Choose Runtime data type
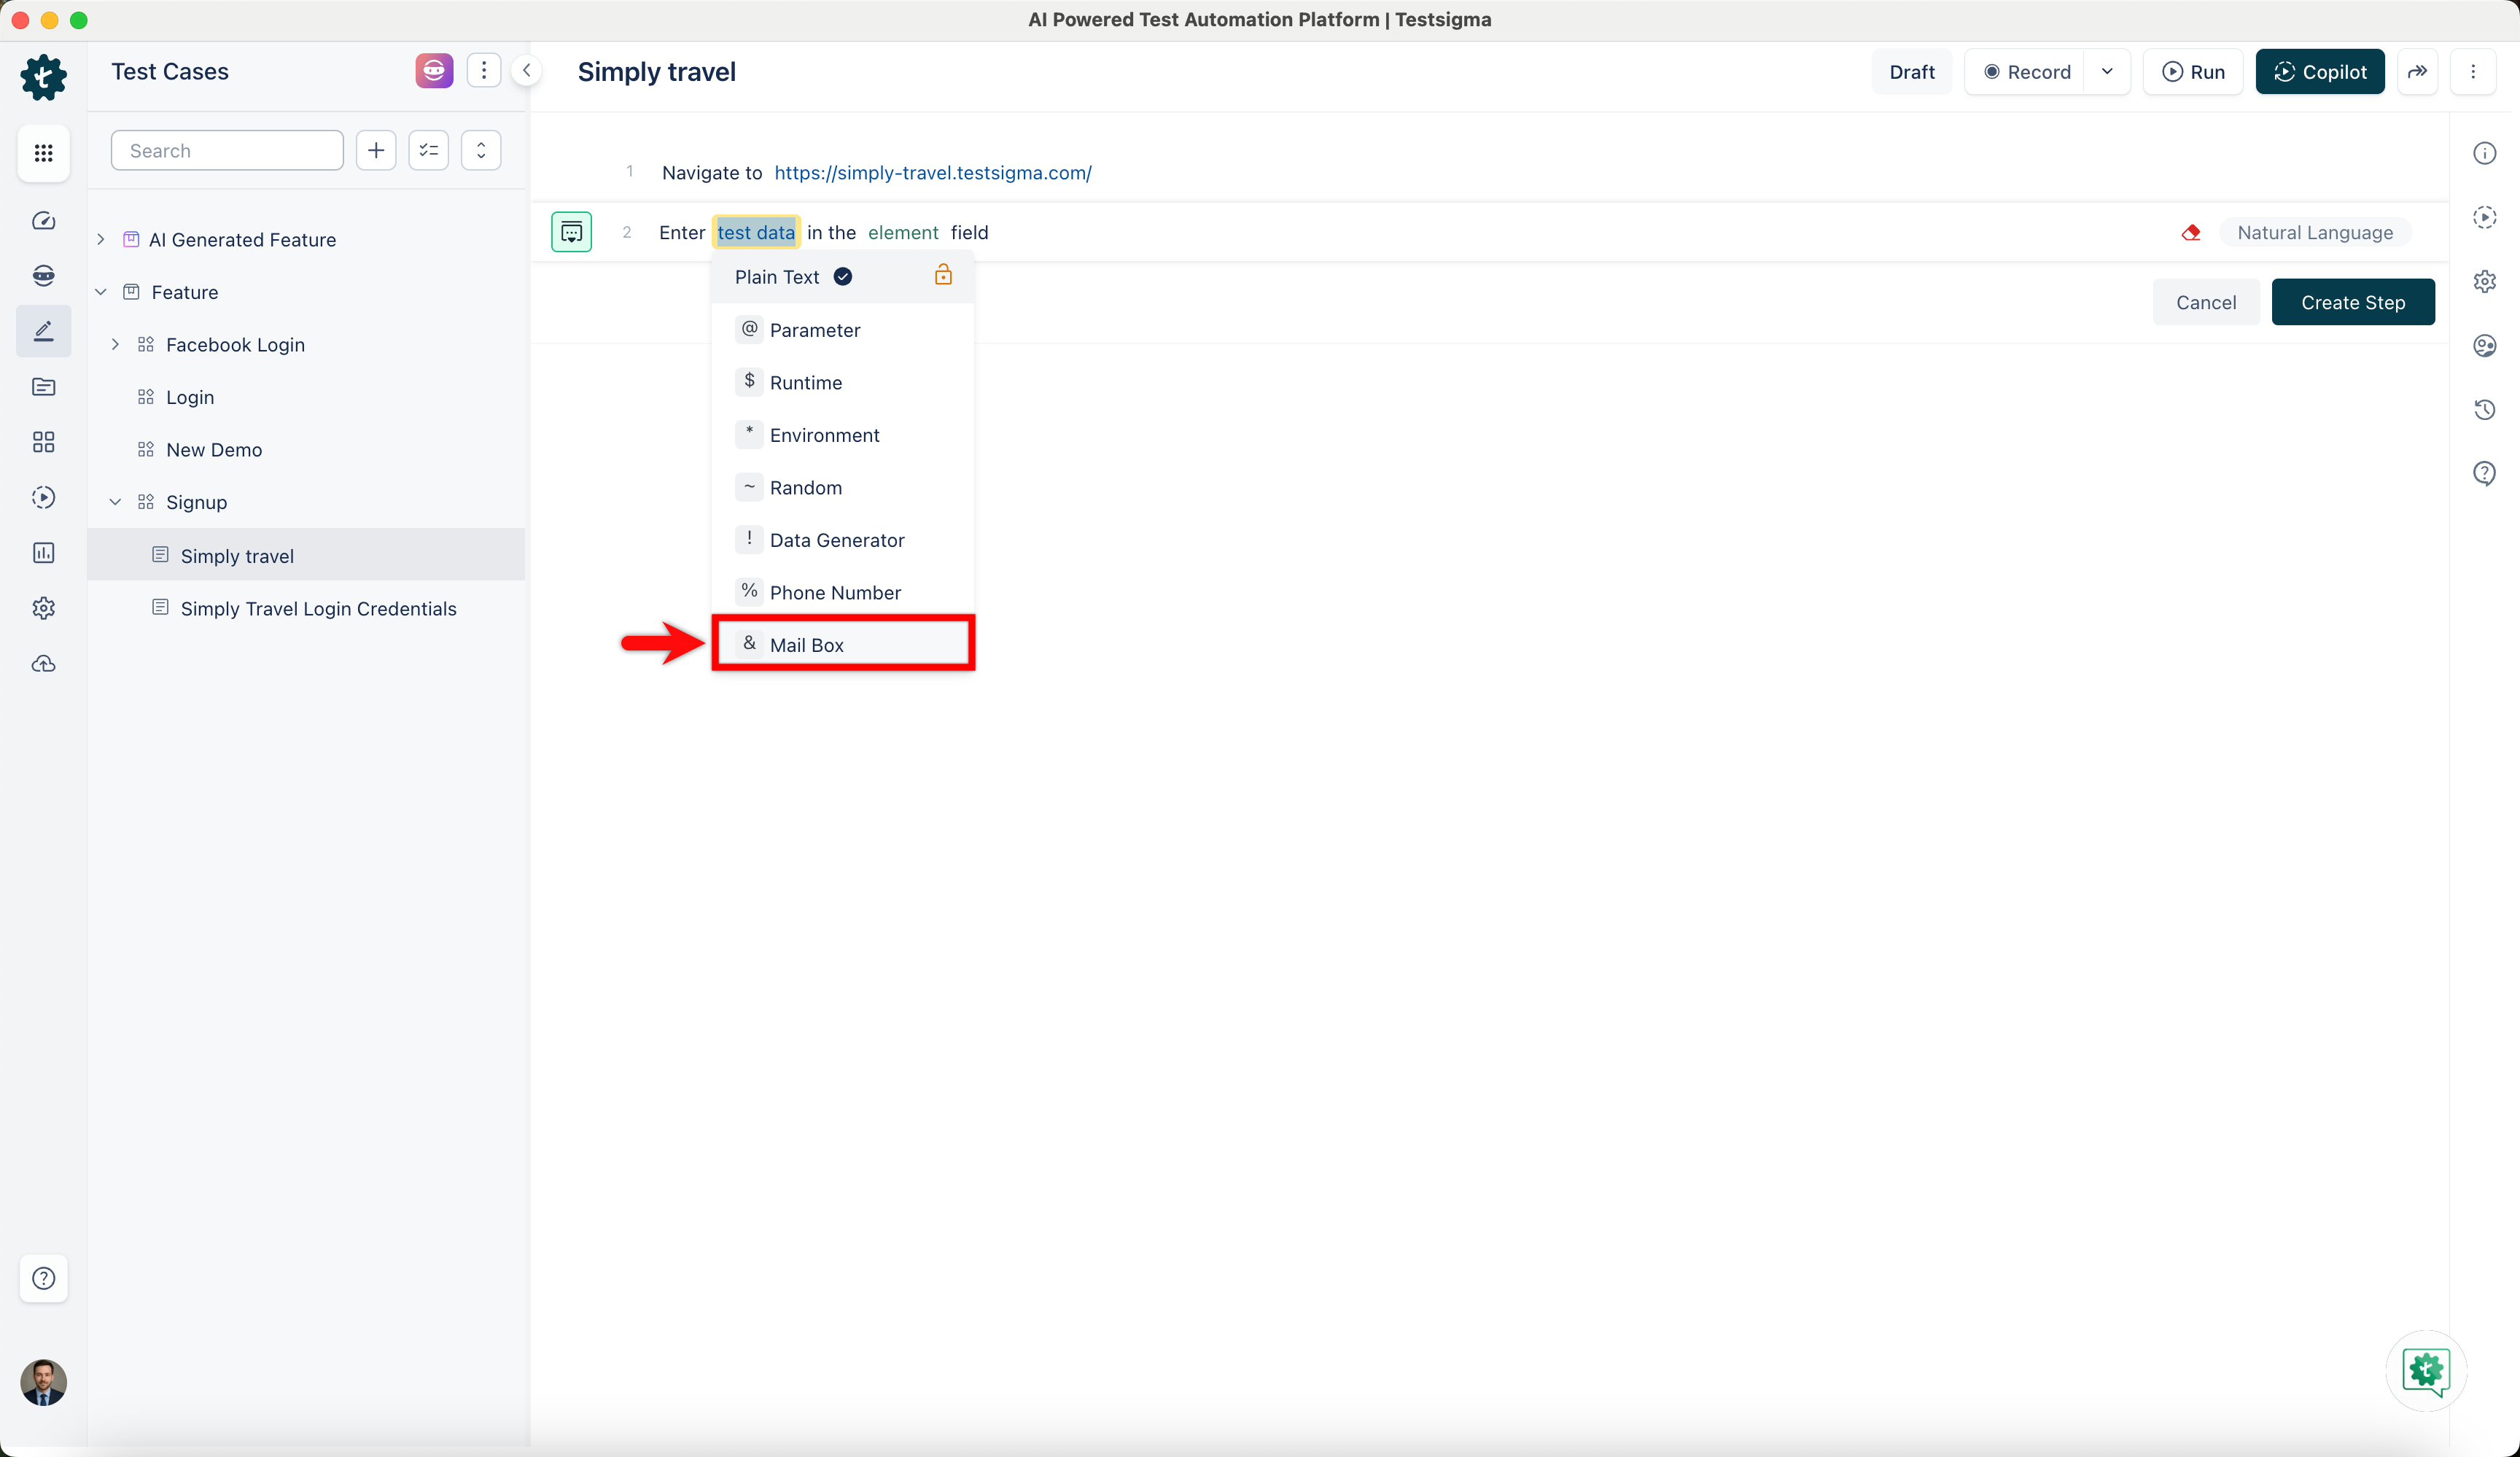 pyautogui.click(x=842, y=382)
